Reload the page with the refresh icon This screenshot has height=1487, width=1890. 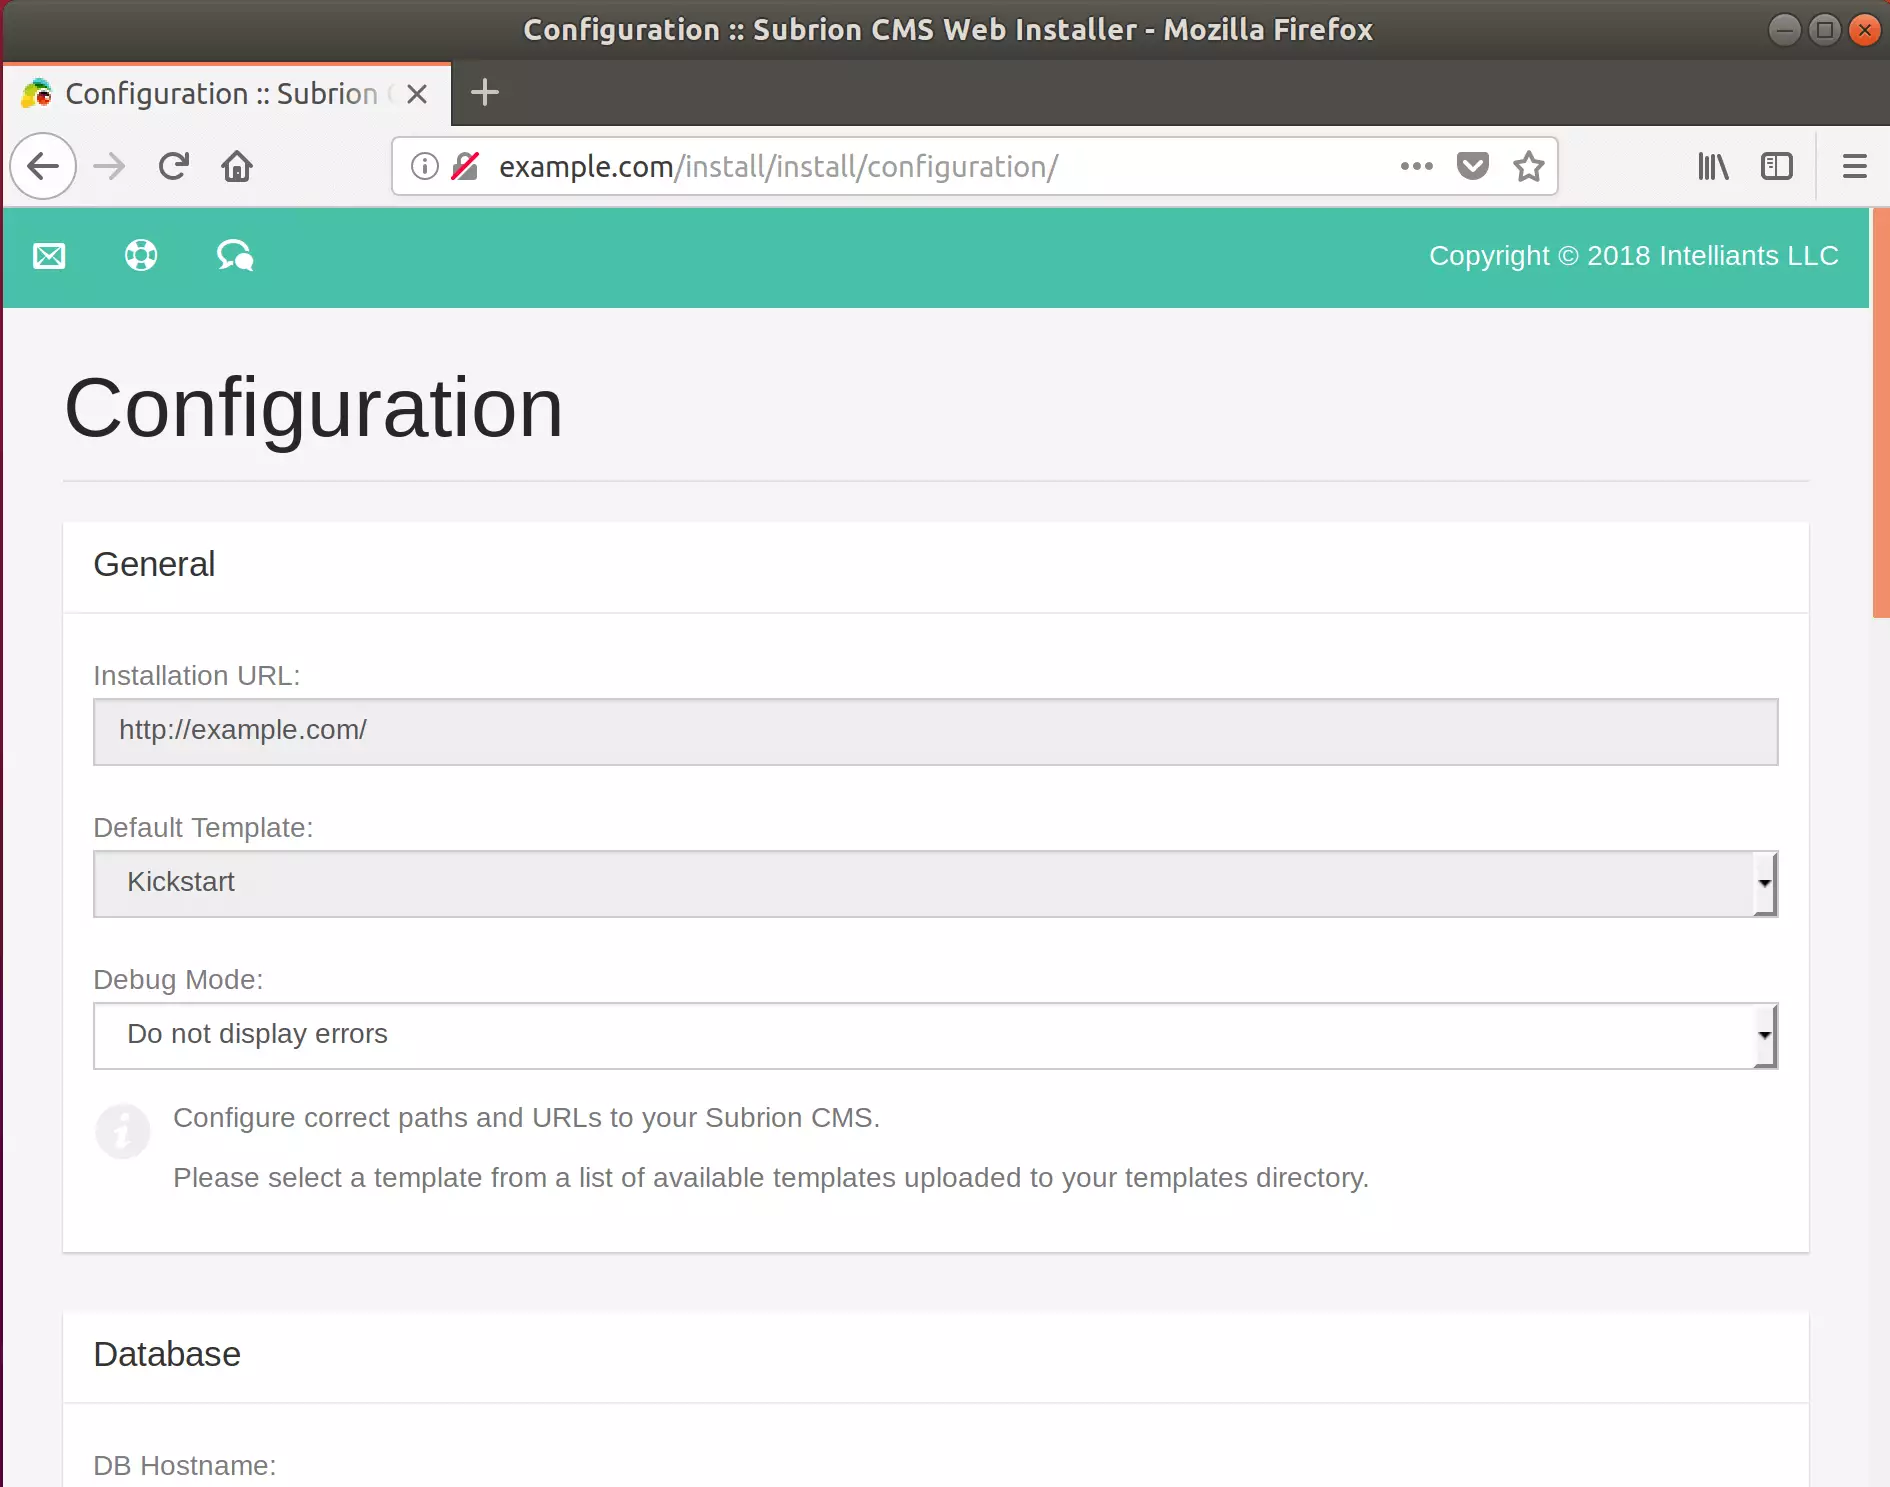click(x=174, y=166)
